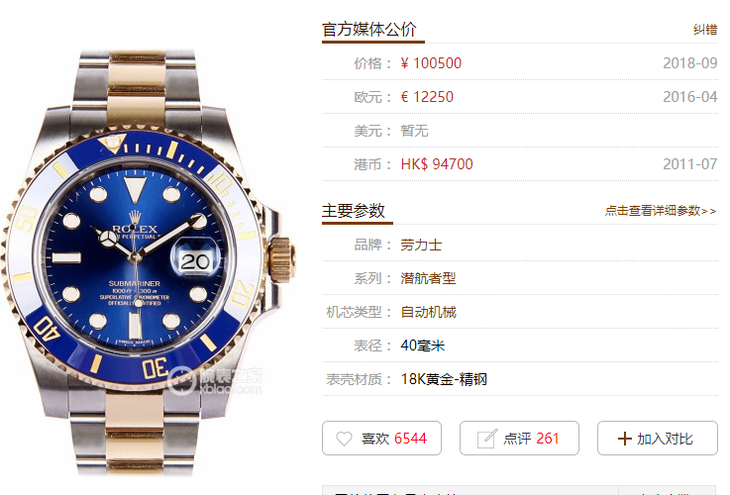Click the 40毫米 case diameter value
The height and width of the screenshot is (495, 730).
422,346
